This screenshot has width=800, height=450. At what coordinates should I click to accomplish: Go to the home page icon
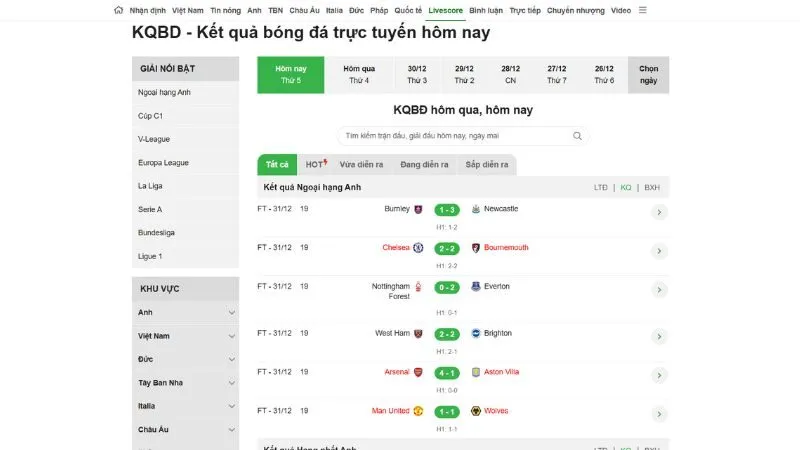[x=118, y=10]
